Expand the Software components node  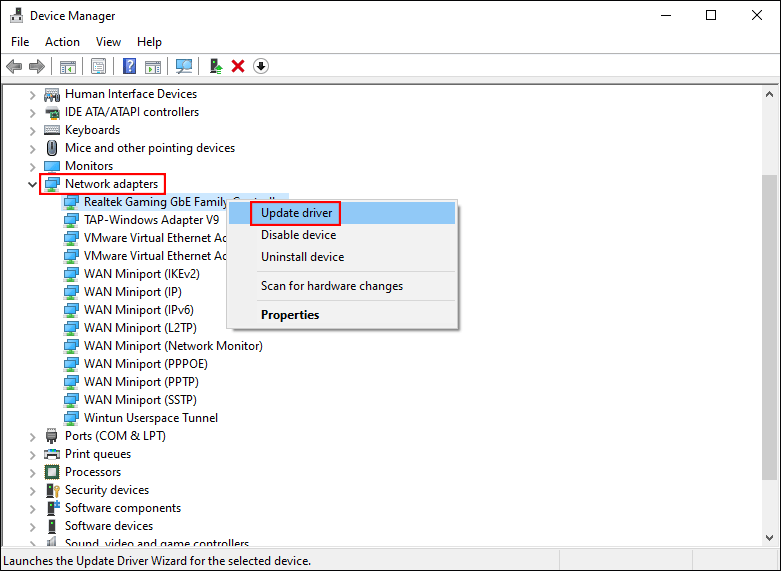tap(32, 508)
